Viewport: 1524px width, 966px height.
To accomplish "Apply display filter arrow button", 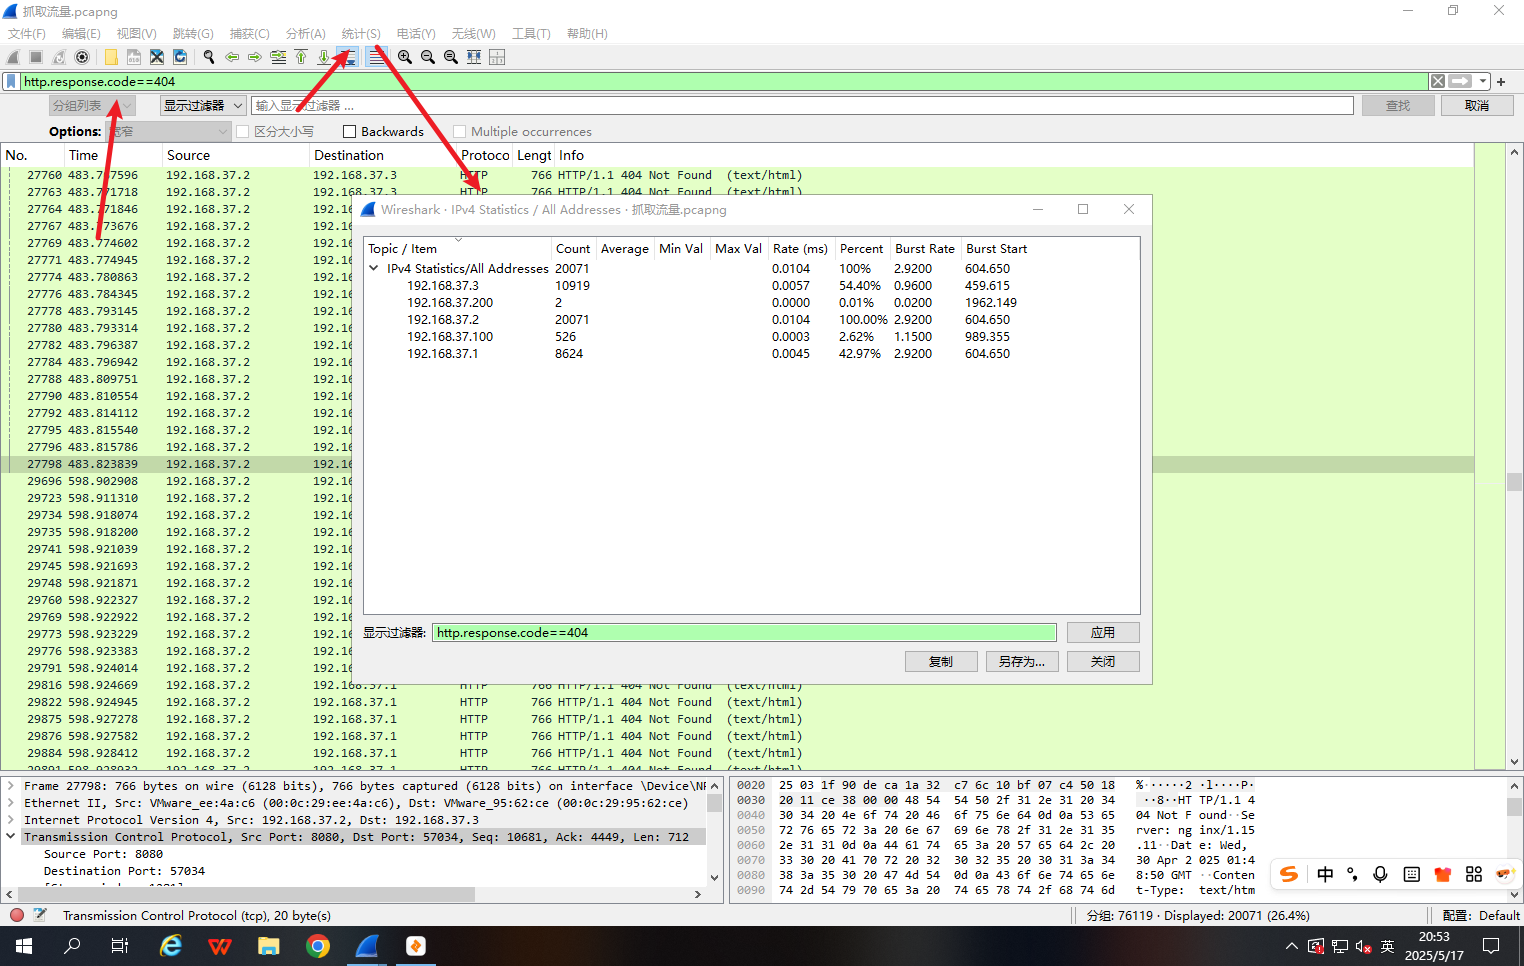I will 1460,81.
